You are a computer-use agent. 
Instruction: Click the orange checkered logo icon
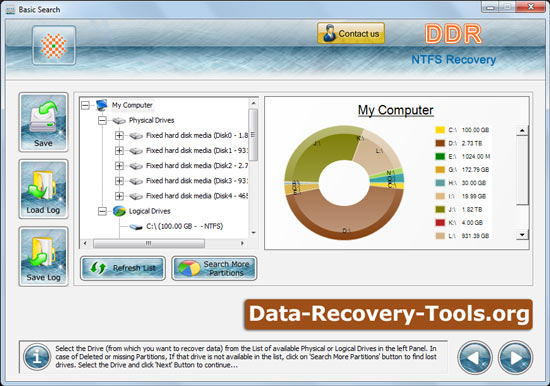click(x=54, y=45)
